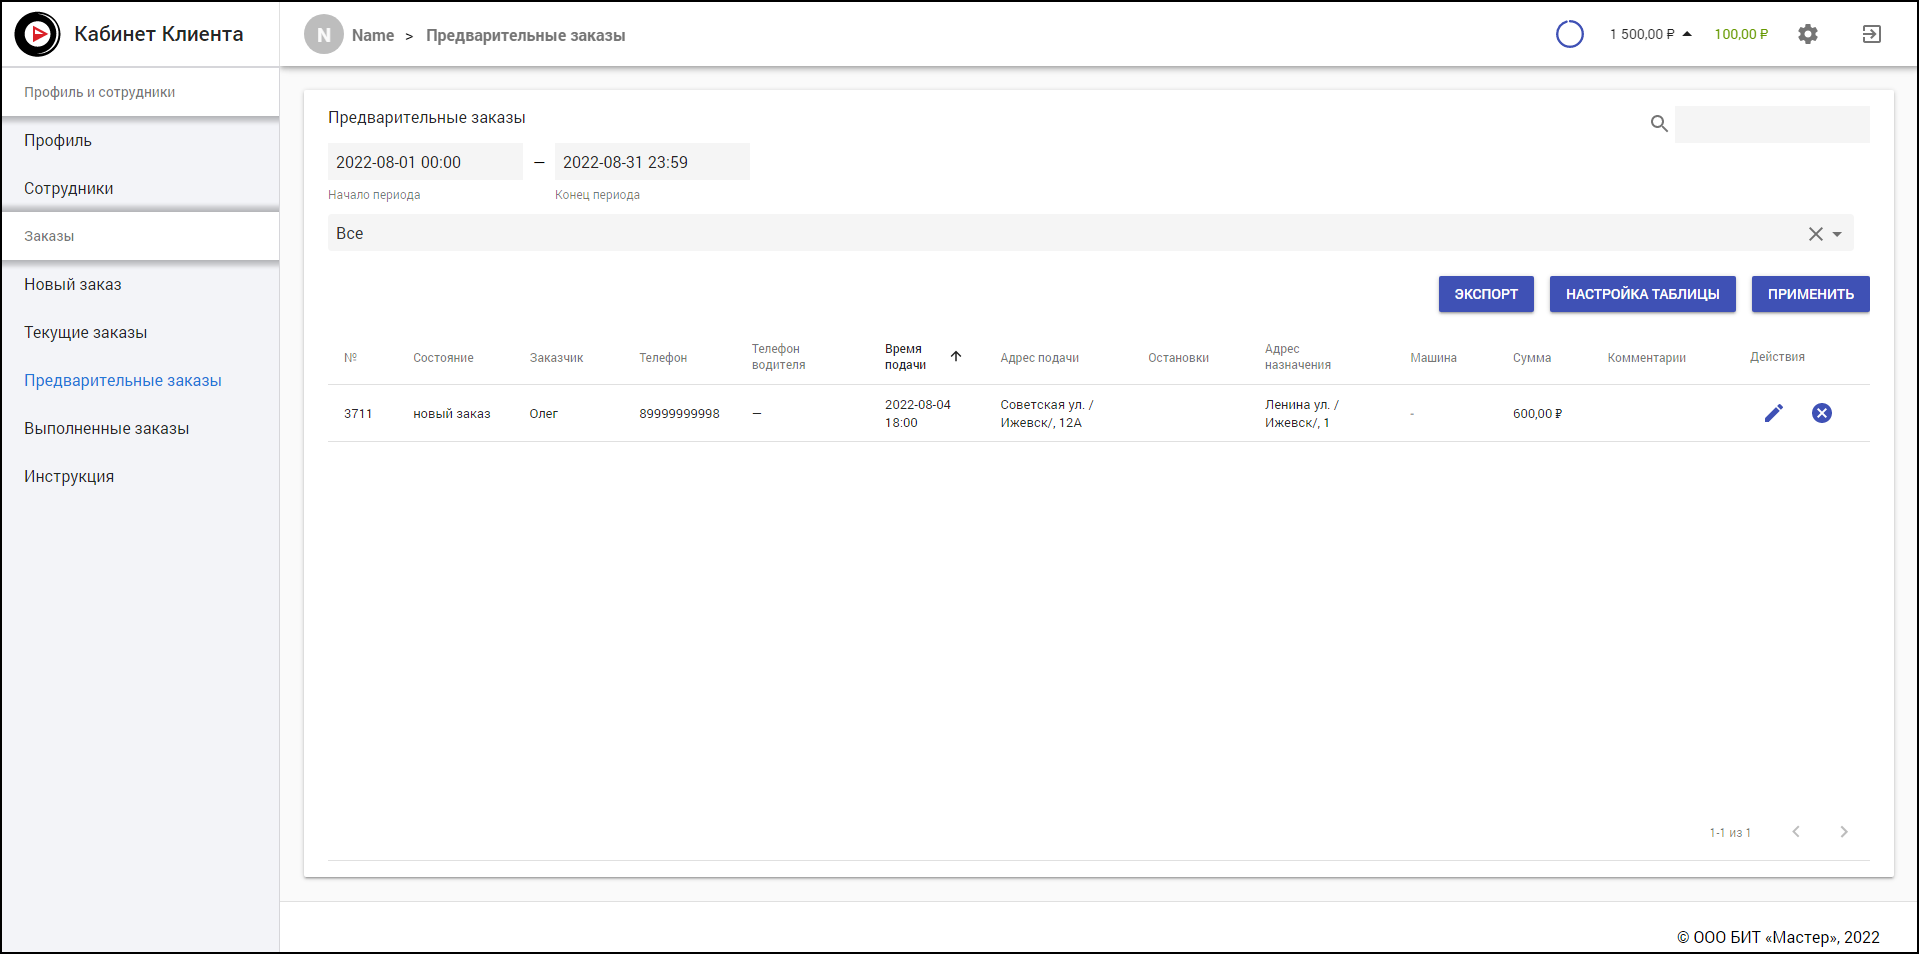Click the round N avatar icon
The height and width of the screenshot is (954, 1919).
(323, 35)
